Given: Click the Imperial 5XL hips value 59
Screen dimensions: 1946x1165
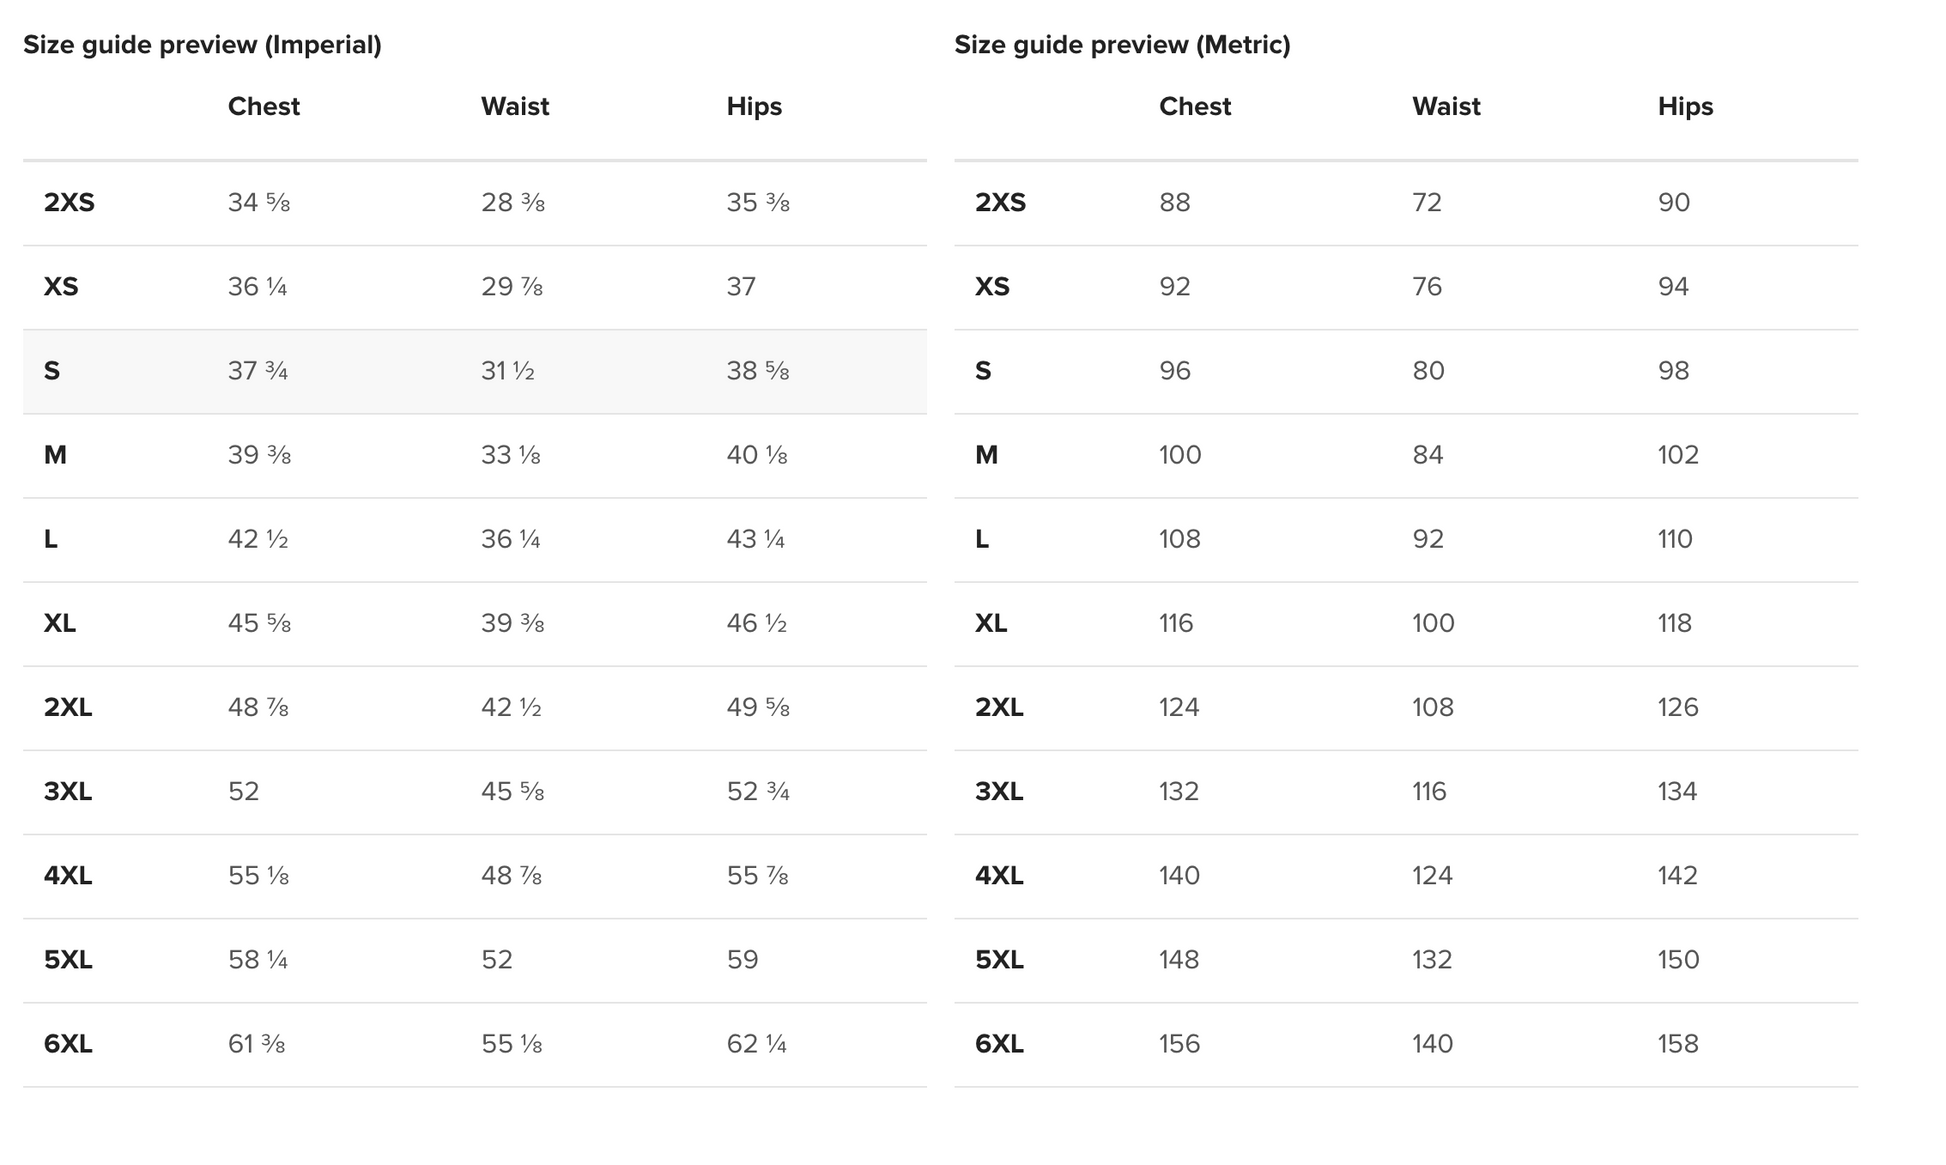Looking at the screenshot, I should pos(742,960).
